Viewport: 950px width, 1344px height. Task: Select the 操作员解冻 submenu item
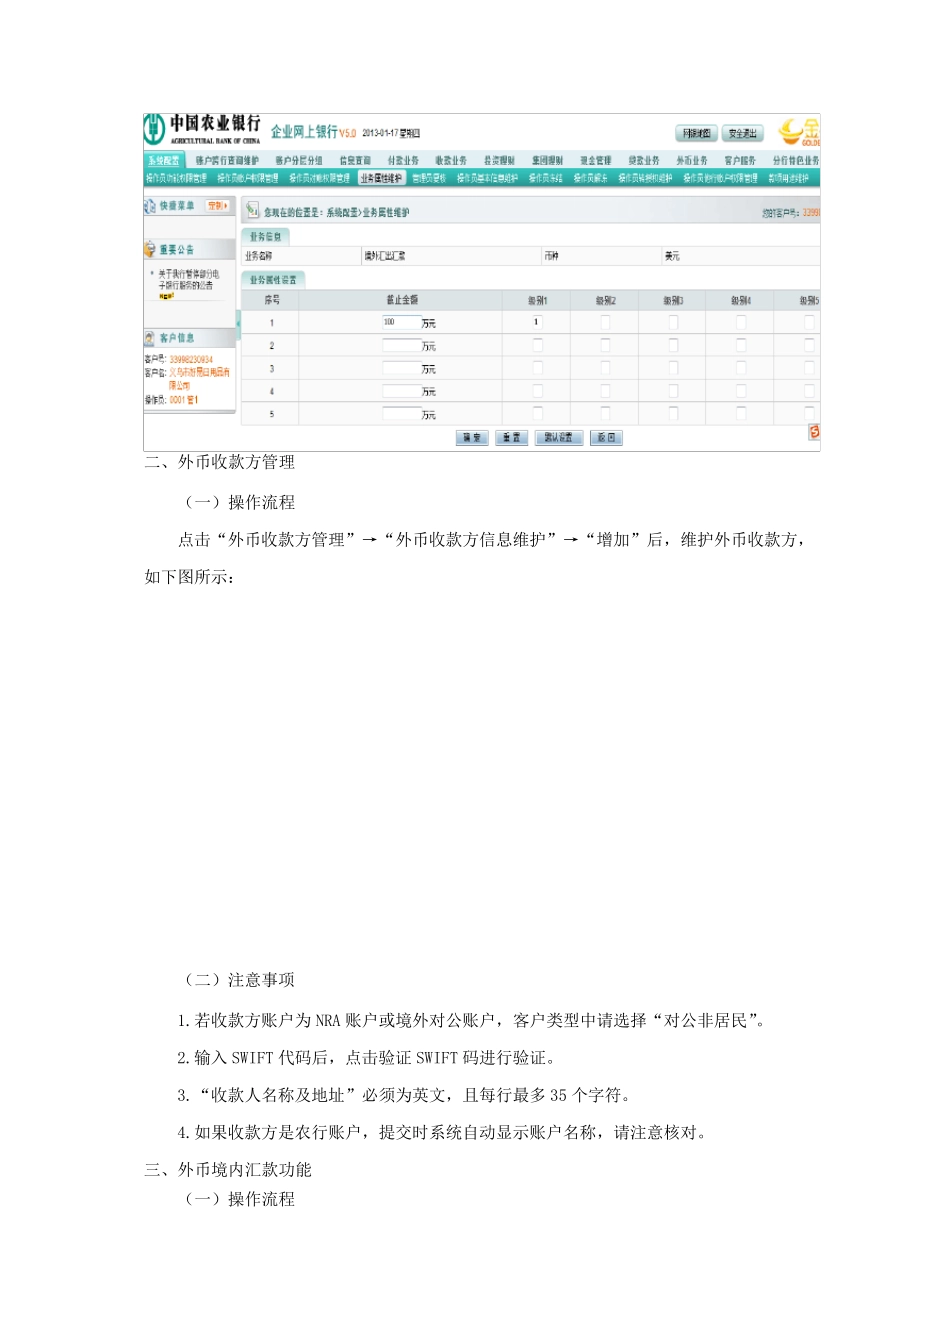(x=590, y=179)
